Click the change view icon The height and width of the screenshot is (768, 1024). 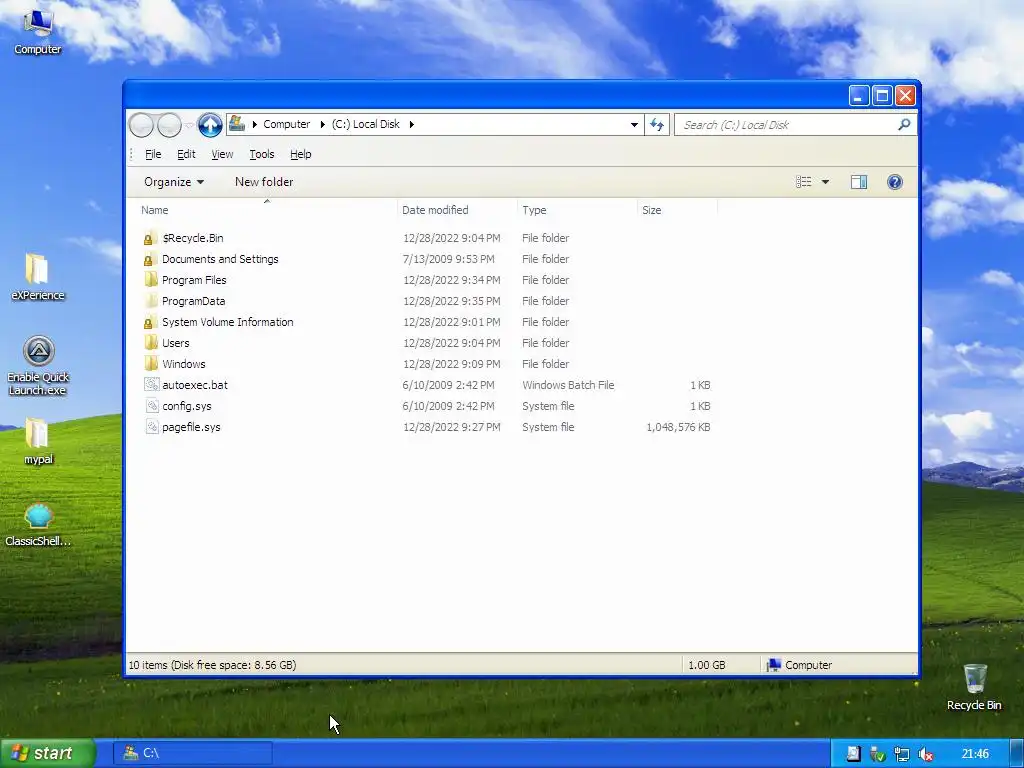coord(803,182)
